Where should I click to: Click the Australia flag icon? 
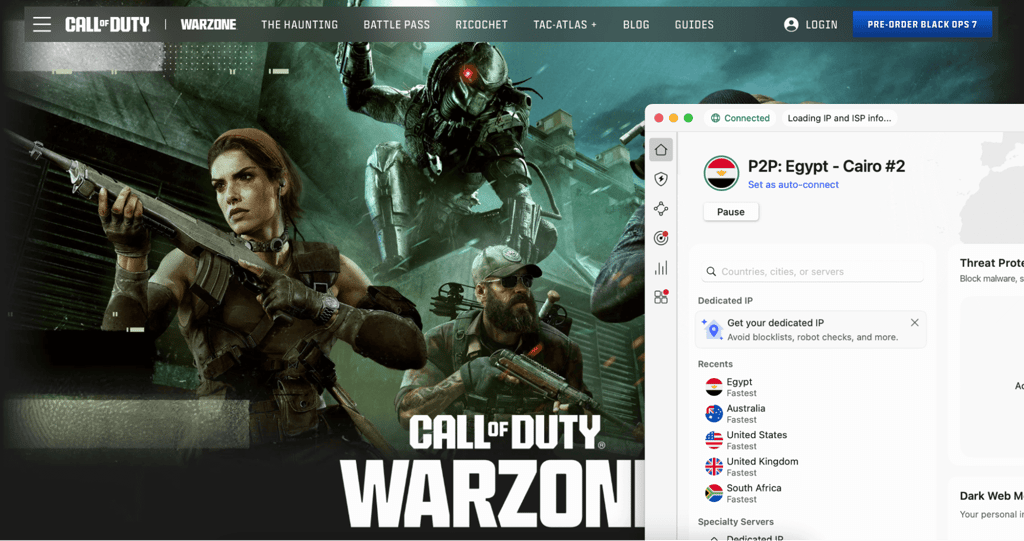[x=714, y=414]
